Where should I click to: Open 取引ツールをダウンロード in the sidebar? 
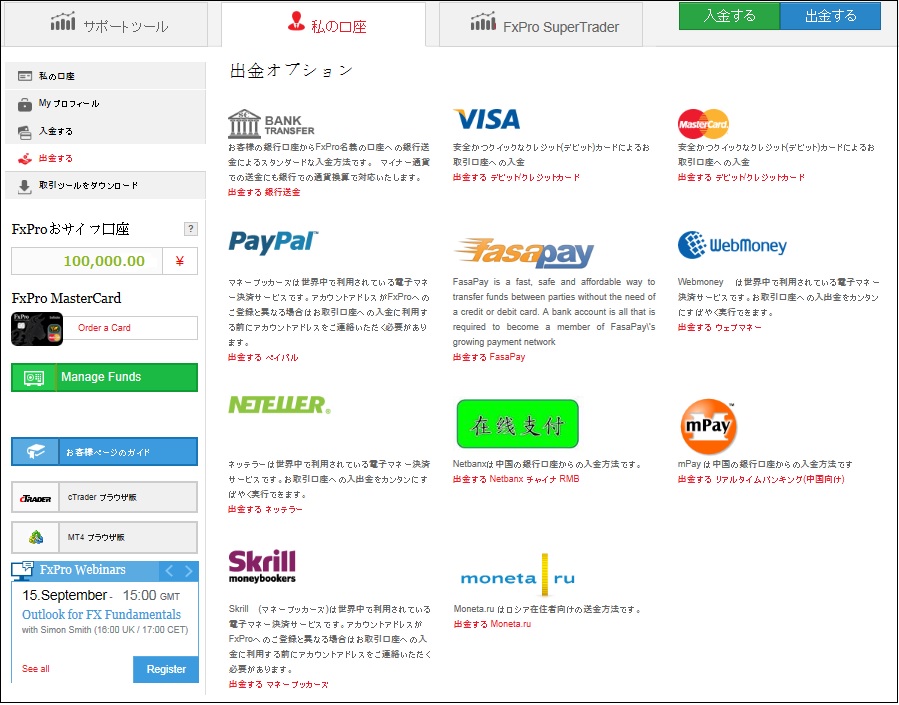tap(105, 186)
